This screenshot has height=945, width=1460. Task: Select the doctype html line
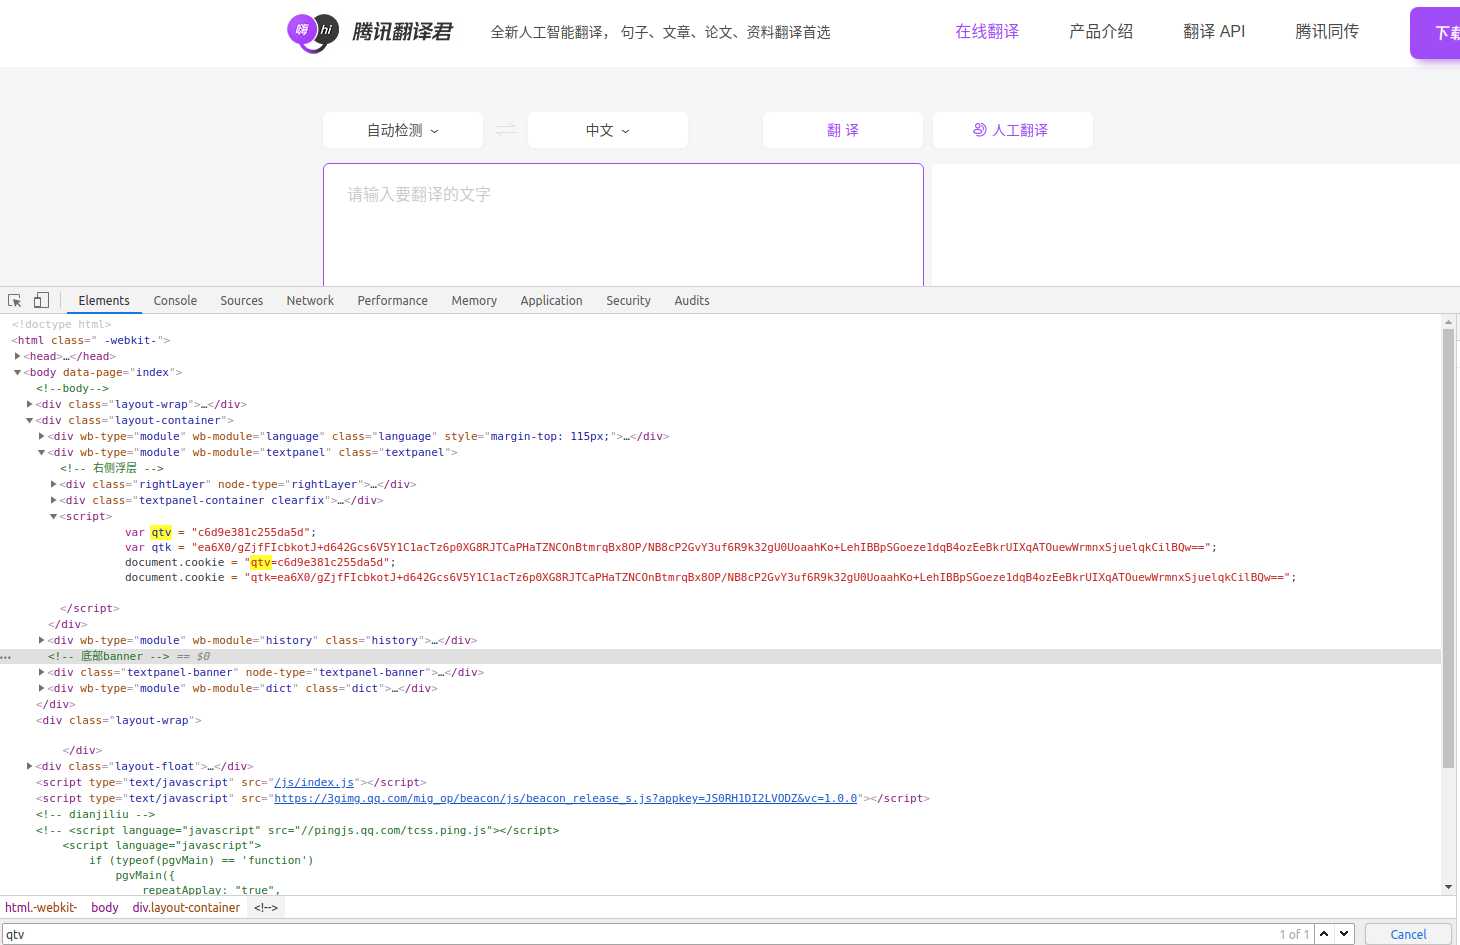click(61, 324)
